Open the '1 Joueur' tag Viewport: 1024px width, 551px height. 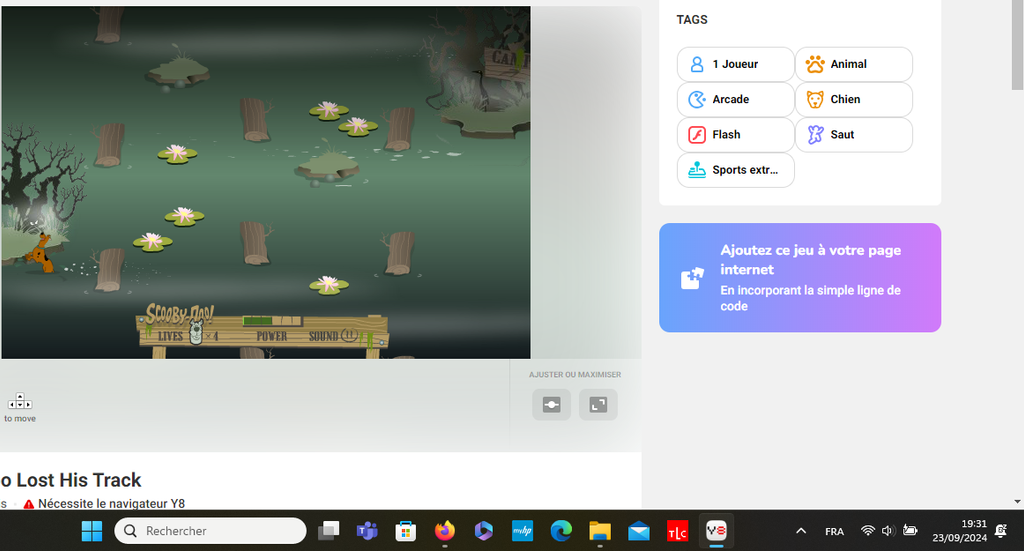click(x=735, y=64)
